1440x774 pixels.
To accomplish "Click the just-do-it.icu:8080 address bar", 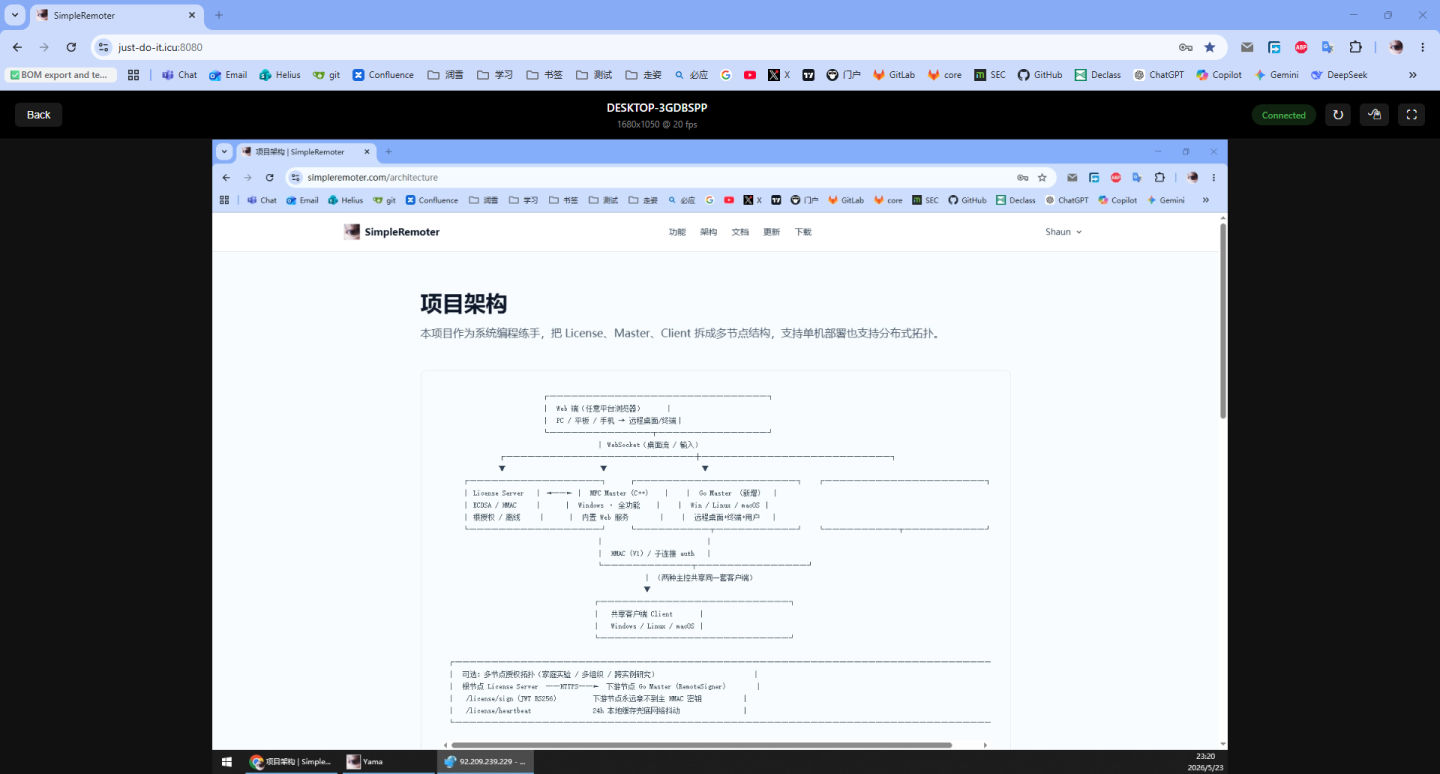I will tap(640, 47).
